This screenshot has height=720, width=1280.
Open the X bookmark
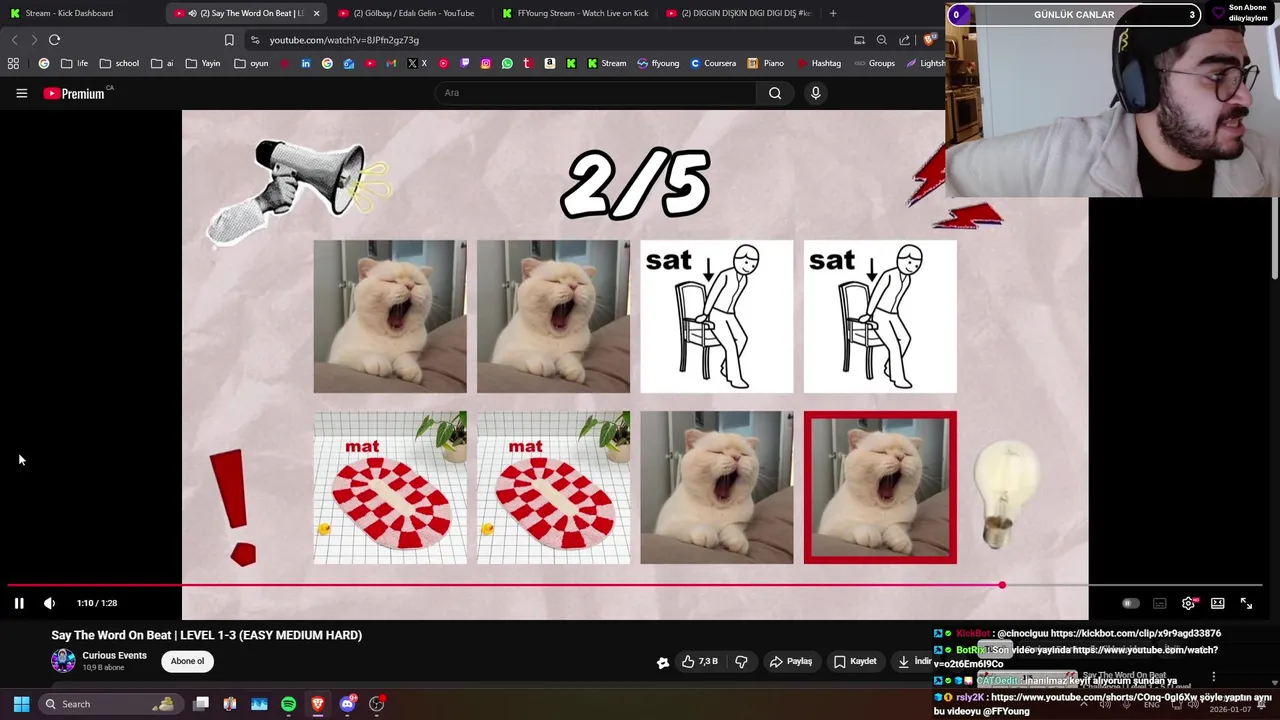[x=417, y=63]
